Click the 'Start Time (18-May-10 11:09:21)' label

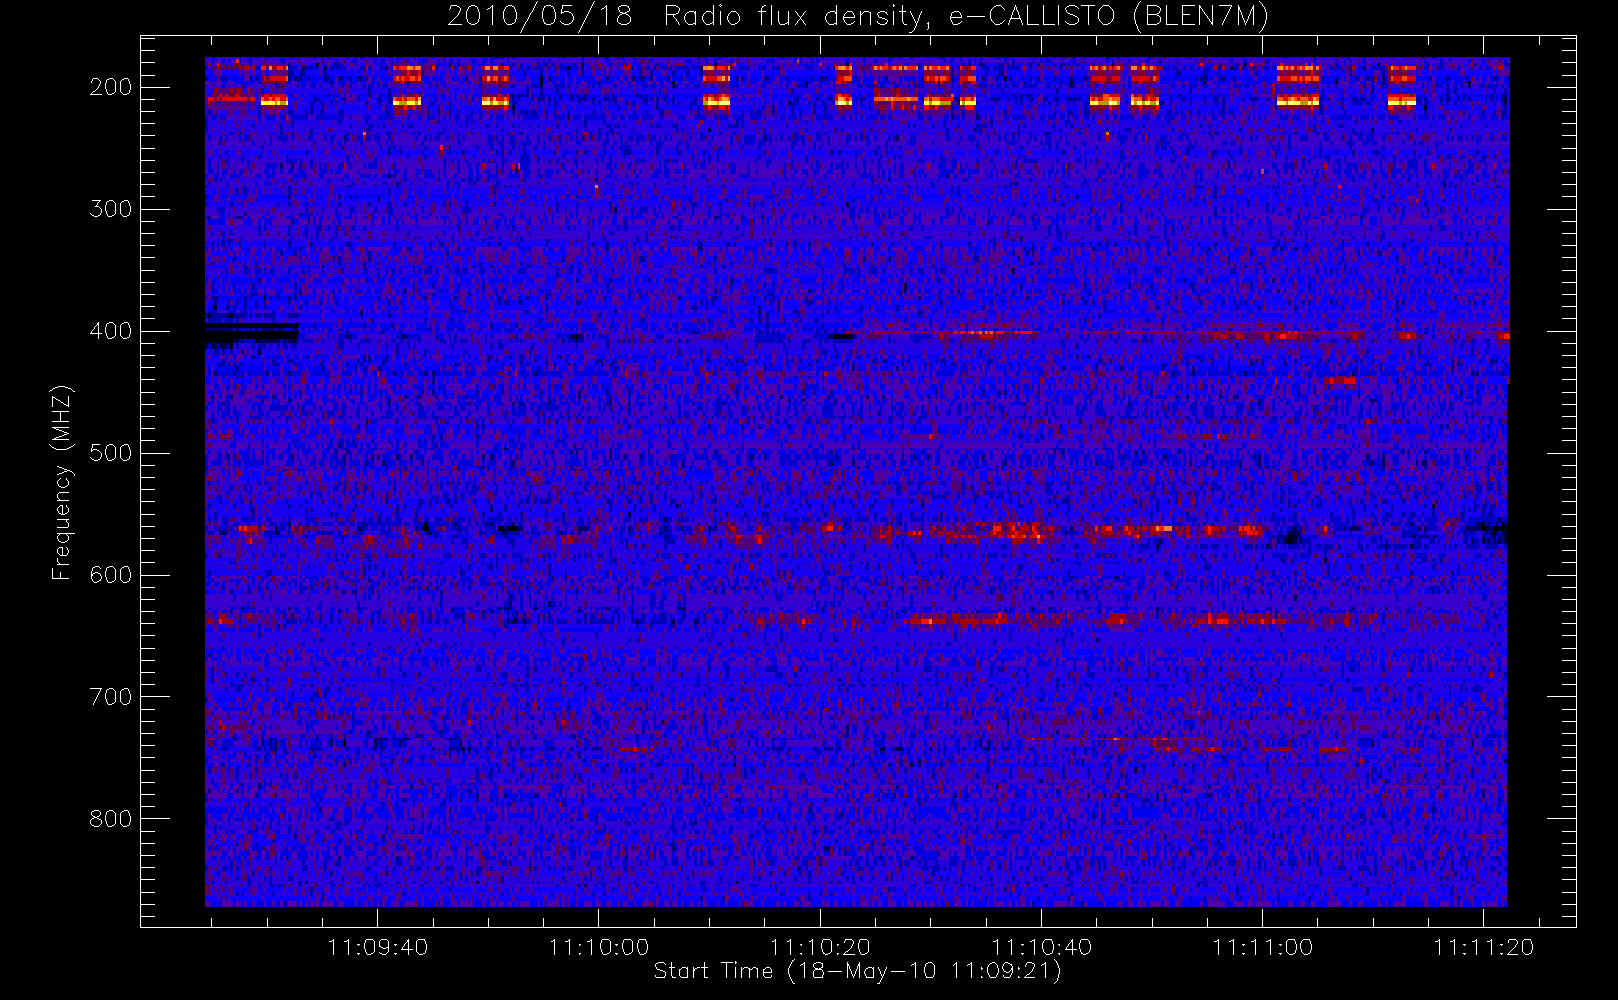[x=857, y=970]
